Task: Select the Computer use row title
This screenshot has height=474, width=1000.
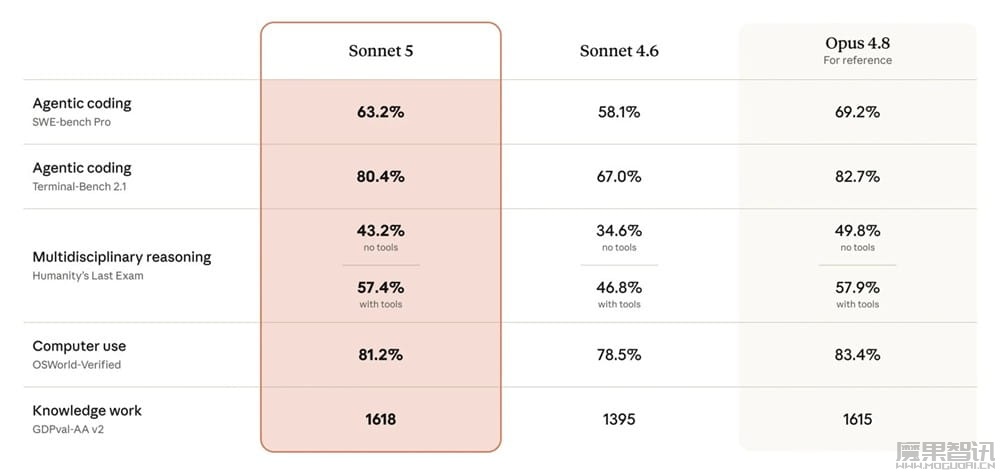Action: (79, 346)
